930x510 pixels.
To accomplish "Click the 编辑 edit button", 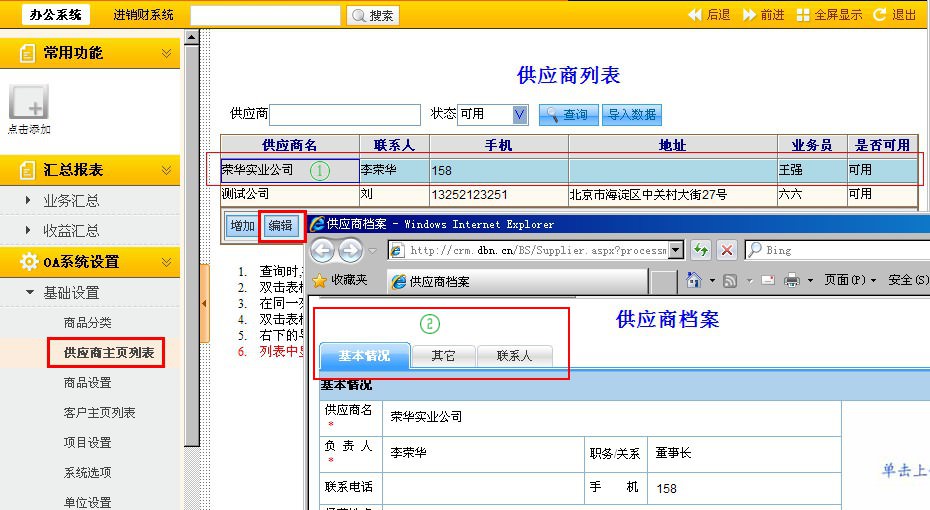I will 280,226.
